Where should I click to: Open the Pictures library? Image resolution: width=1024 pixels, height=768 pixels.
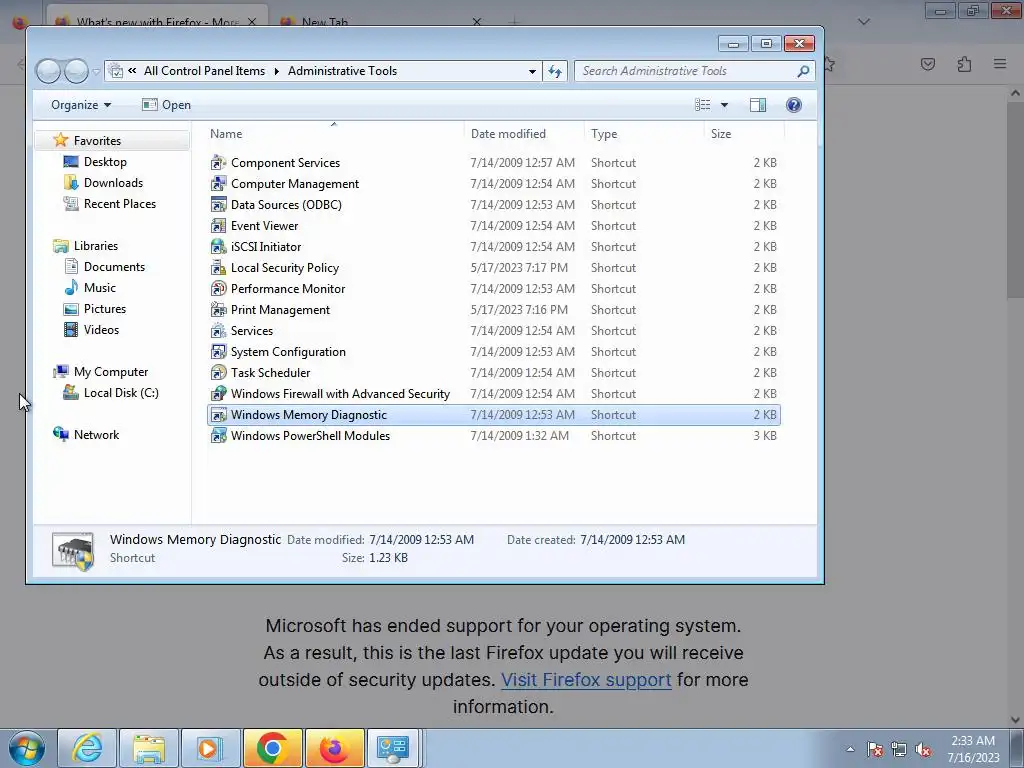(x=104, y=308)
